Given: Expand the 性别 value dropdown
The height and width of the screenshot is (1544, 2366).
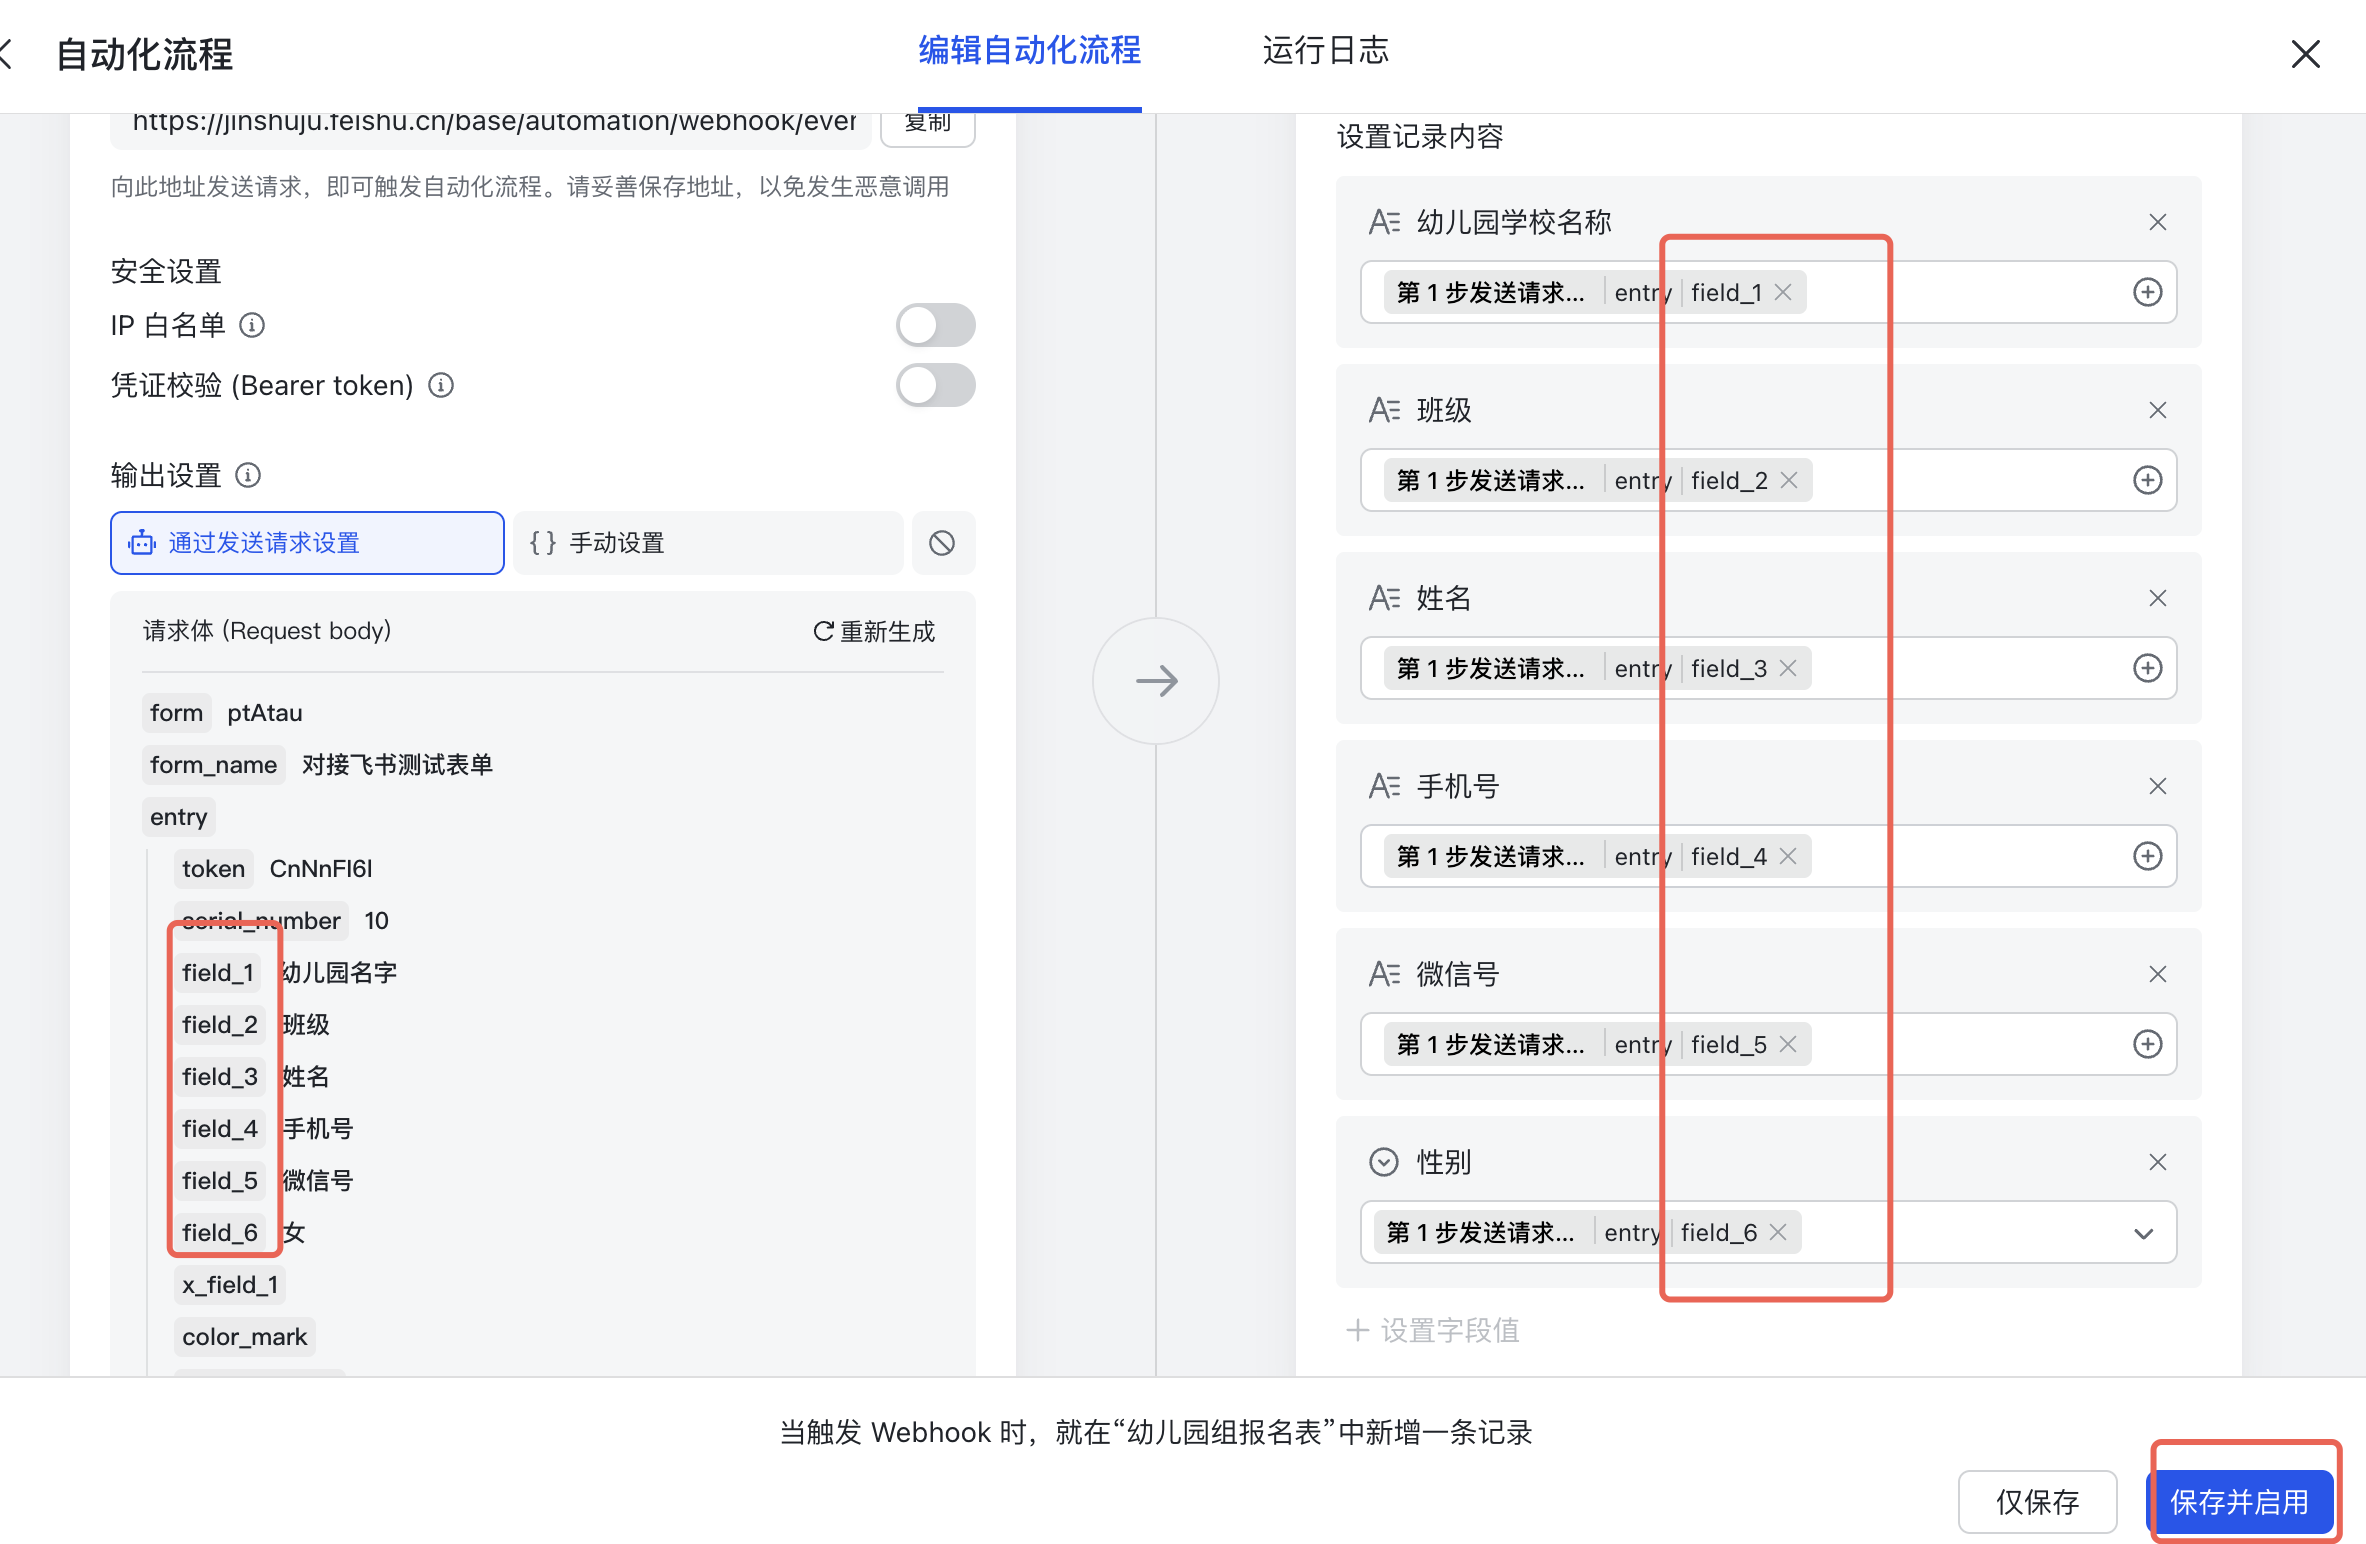Looking at the screenshot, I should 2143,1233.
